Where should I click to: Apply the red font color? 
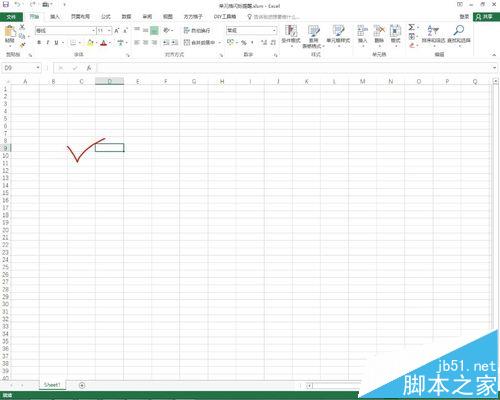[x=104, y=43]
